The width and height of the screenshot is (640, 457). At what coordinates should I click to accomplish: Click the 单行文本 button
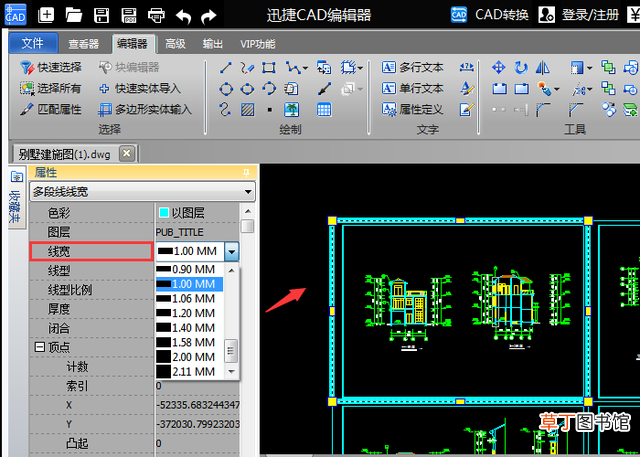click(413, 88)
